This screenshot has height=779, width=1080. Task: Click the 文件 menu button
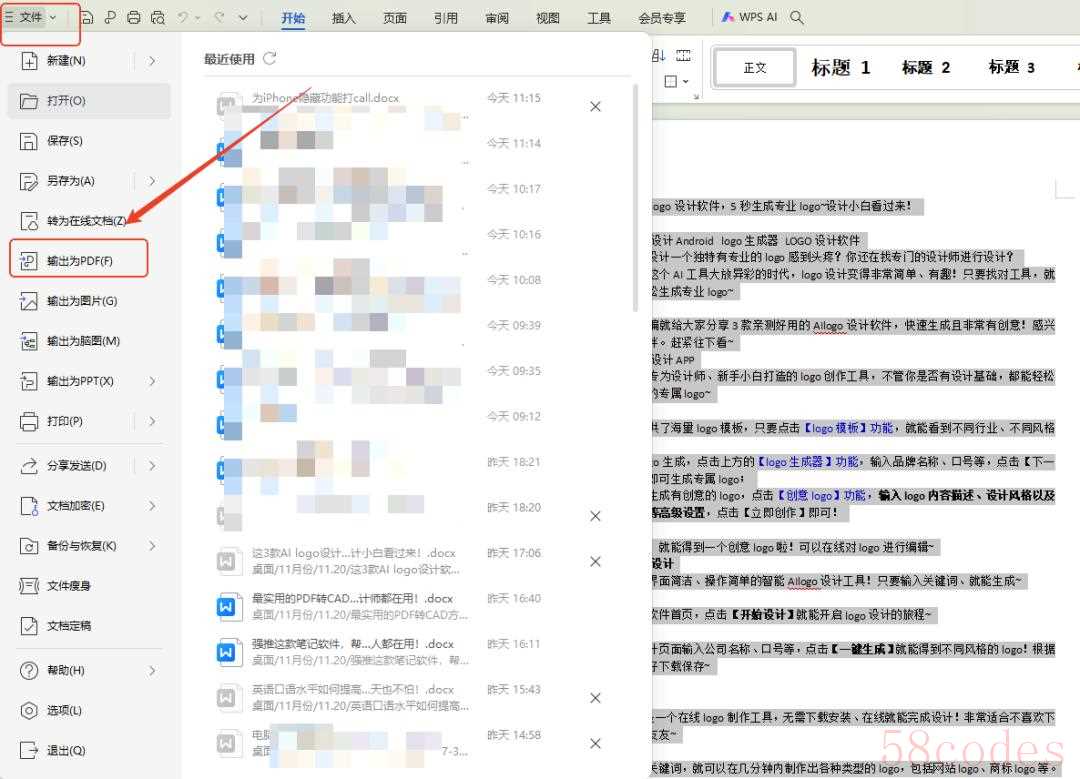[x=31, y=17]
